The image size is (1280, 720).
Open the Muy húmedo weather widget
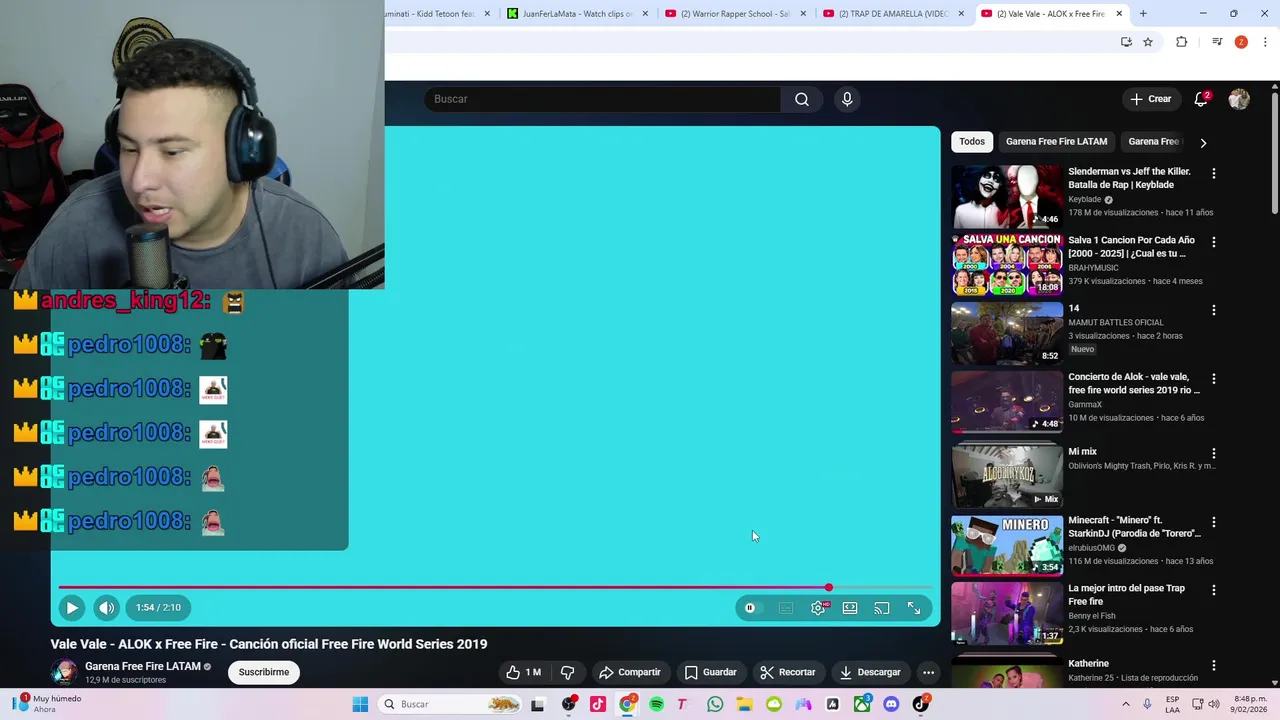(x=48, y=704)
